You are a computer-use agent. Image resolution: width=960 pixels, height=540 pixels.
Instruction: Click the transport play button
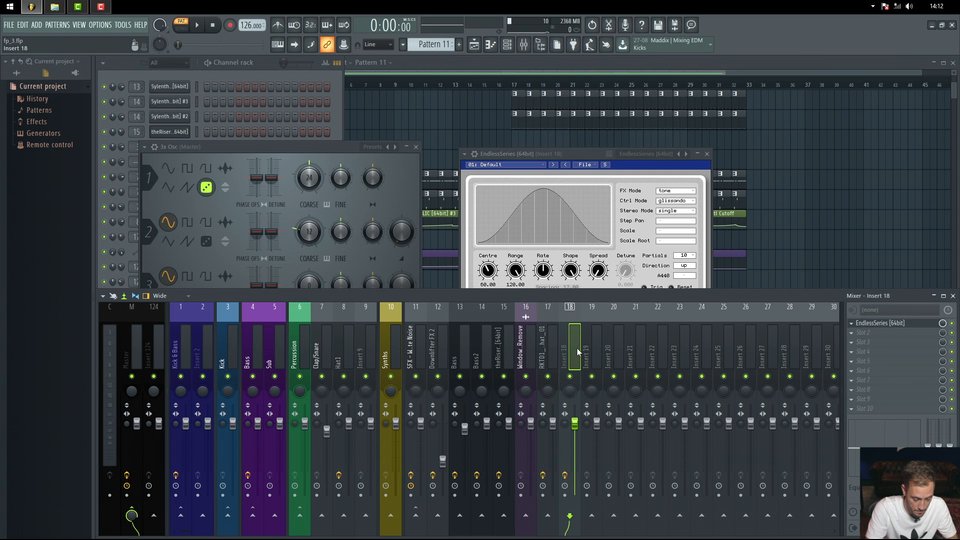[197, 25]
